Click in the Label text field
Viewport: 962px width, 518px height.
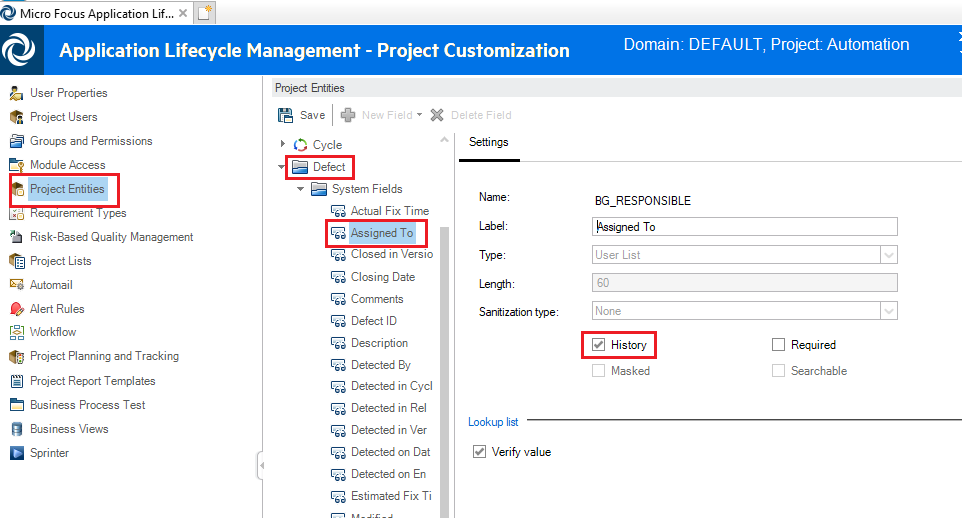tap(744, 227)
